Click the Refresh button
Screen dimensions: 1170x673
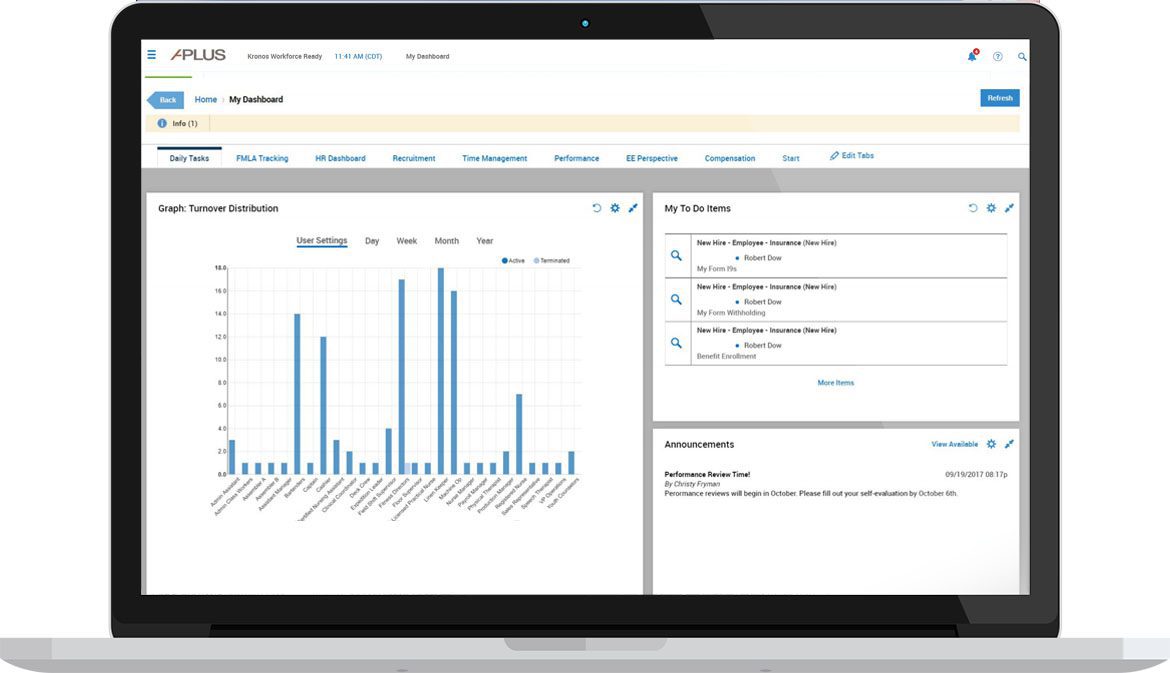coord(1000,98)
